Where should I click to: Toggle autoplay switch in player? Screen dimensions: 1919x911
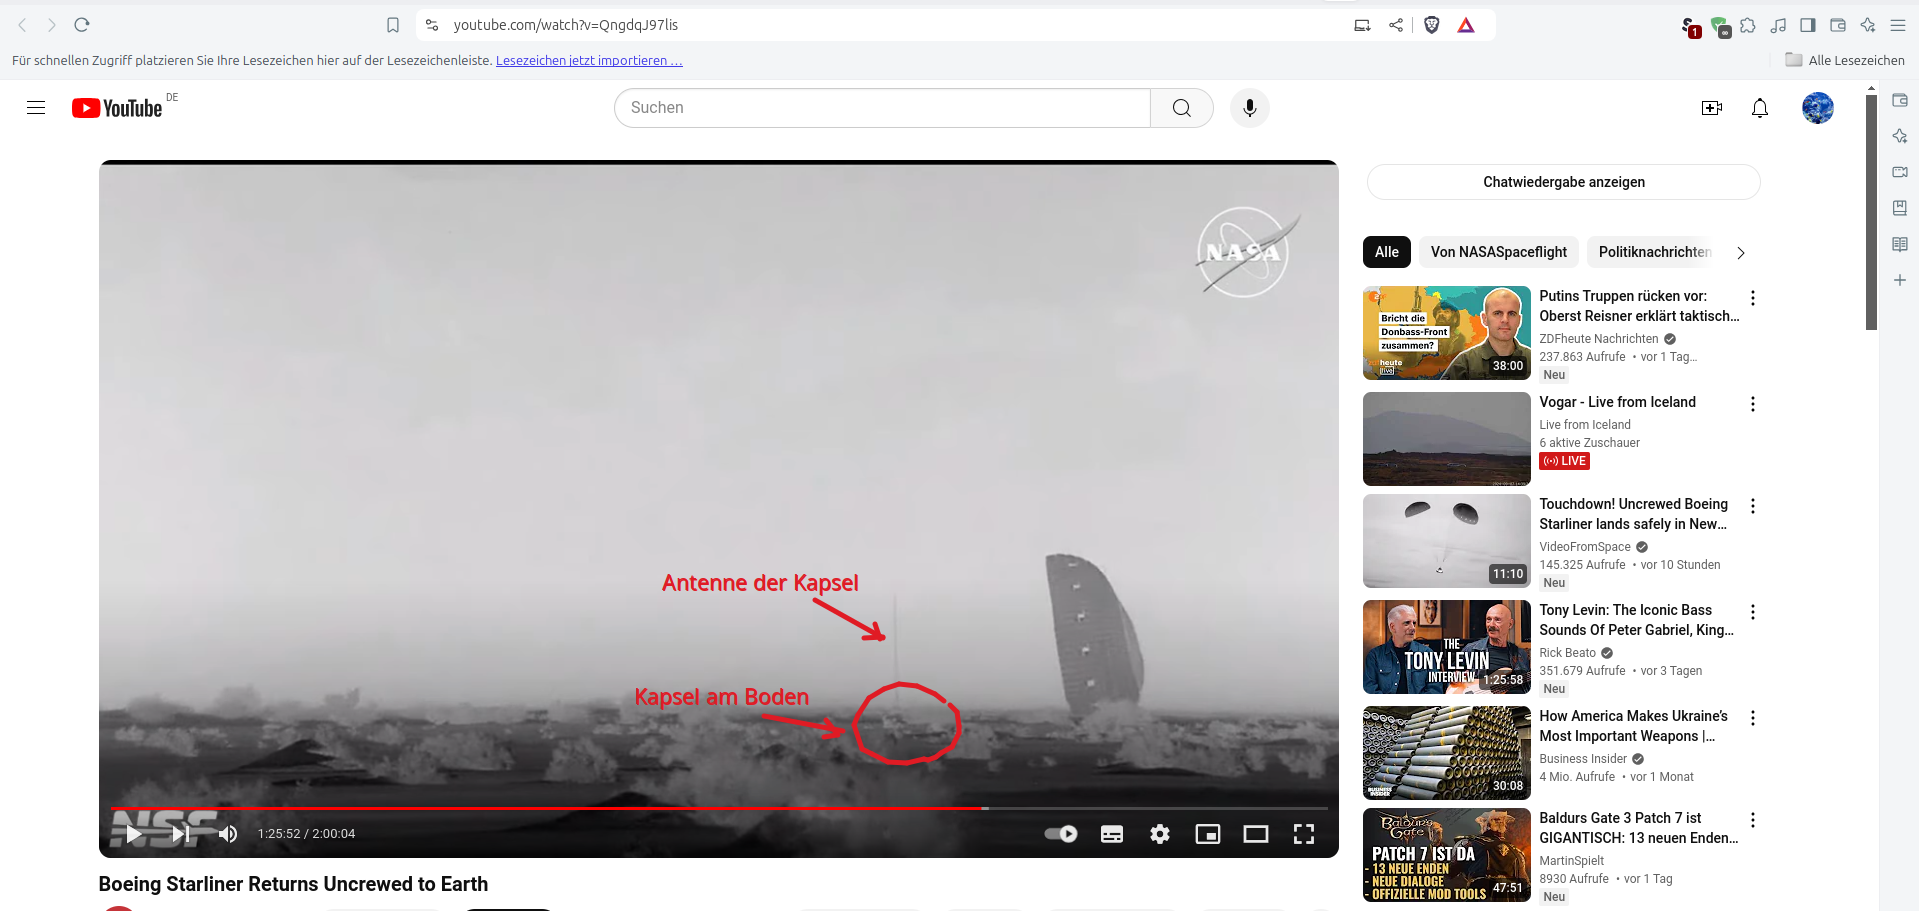1061,834
